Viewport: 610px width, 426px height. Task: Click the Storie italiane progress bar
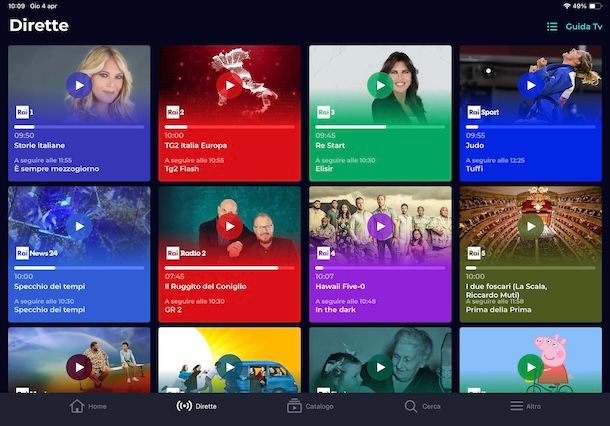point(79,127)
